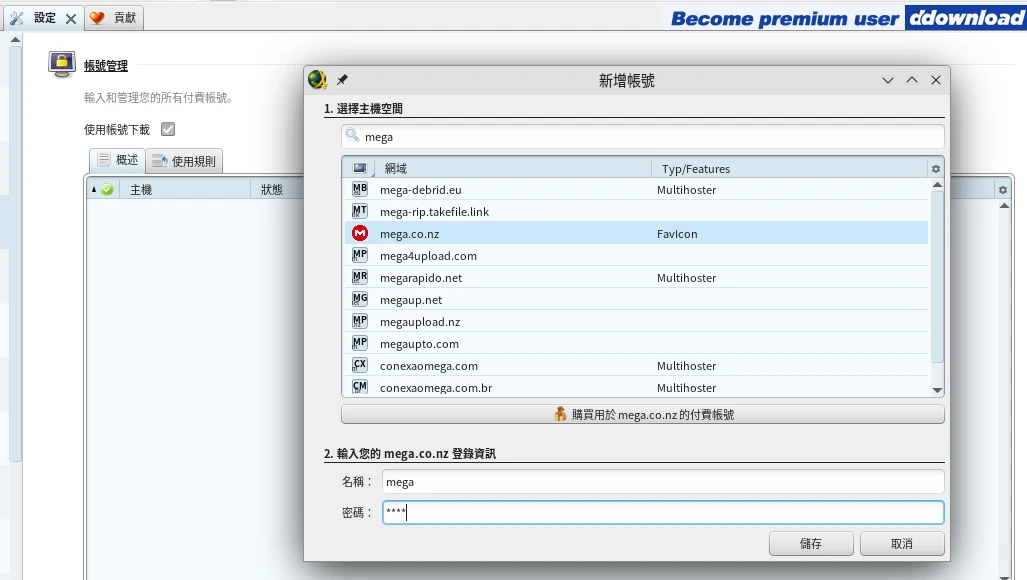Select megarapido.net row
The image size is (1027, 580).
[636, 278]
